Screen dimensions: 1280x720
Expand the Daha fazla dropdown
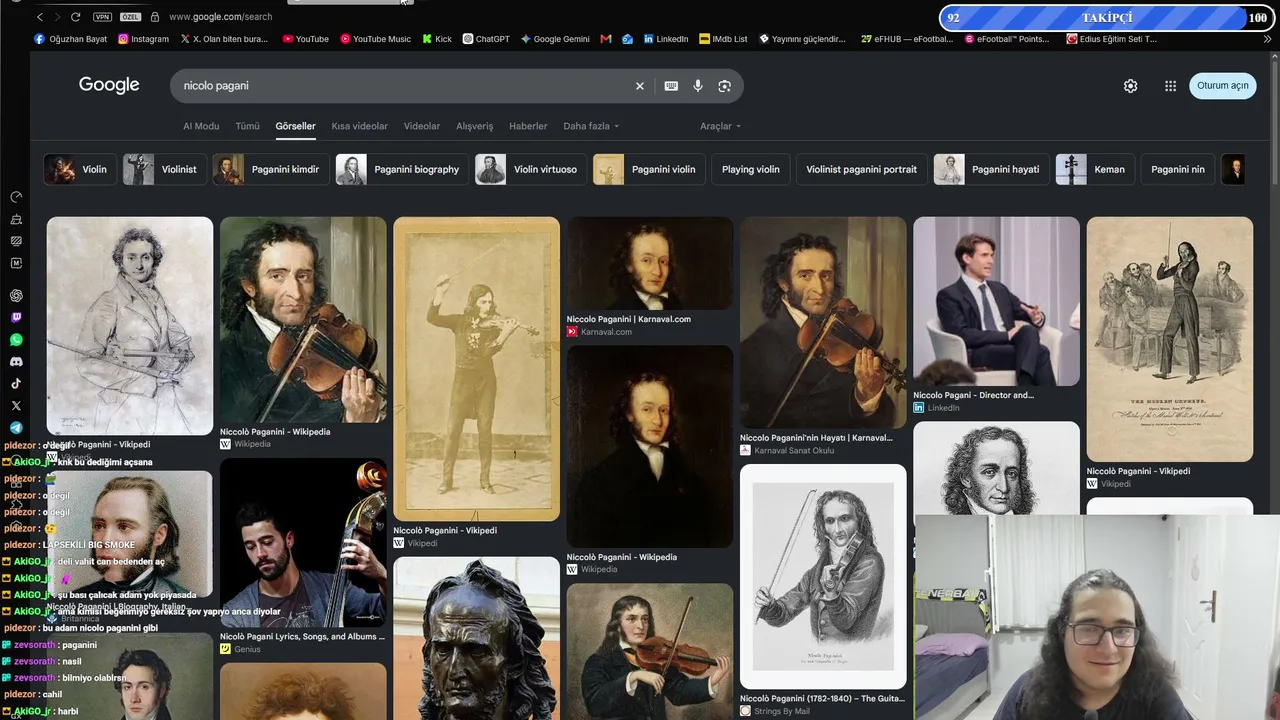591,126
